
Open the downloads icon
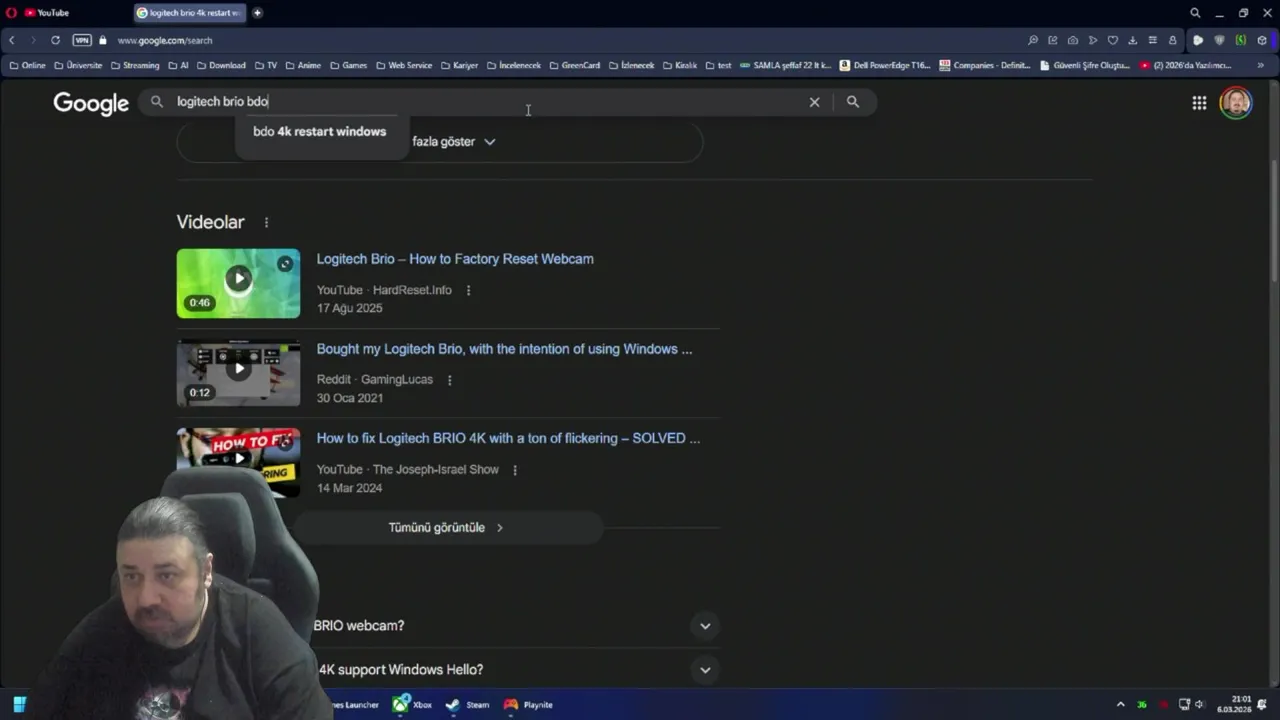tap(1132, 40)
